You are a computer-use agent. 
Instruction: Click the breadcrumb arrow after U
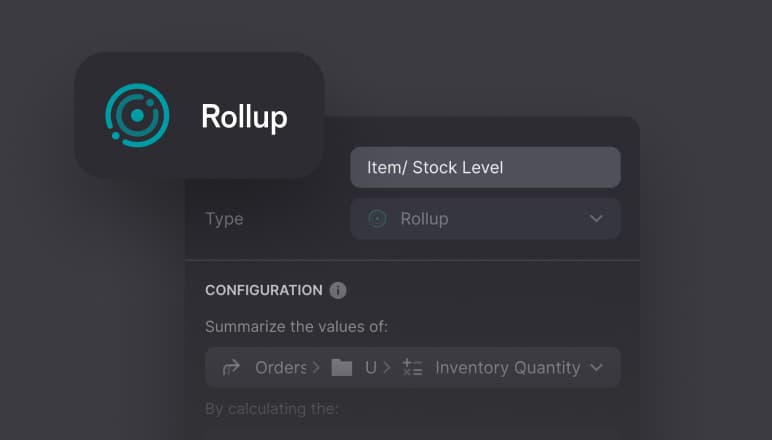(386, 368)
